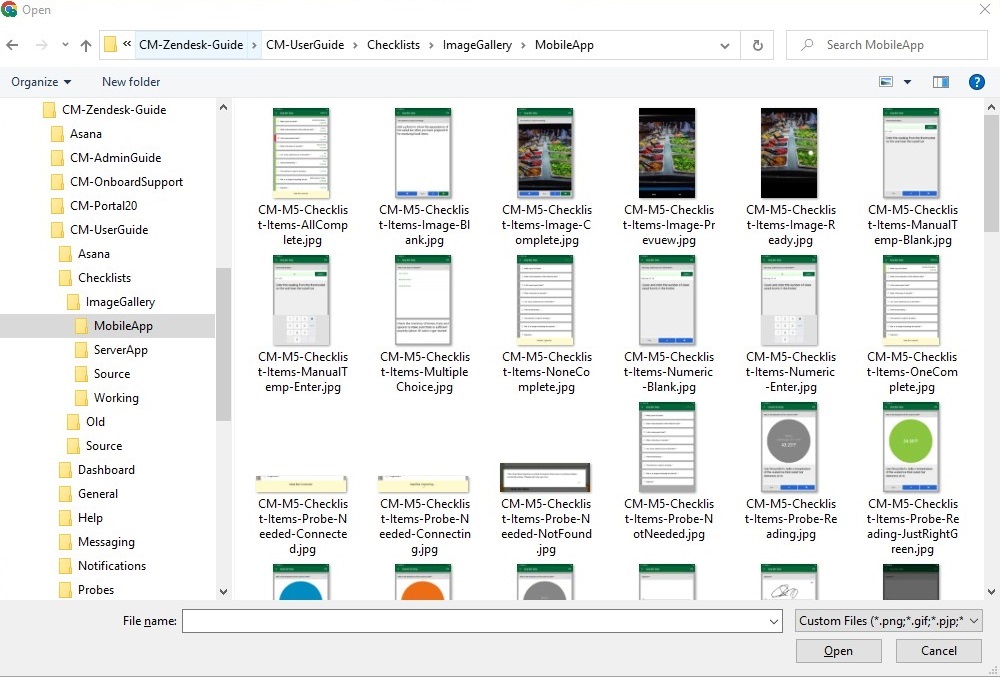Click the Open button

coord(838,651)
